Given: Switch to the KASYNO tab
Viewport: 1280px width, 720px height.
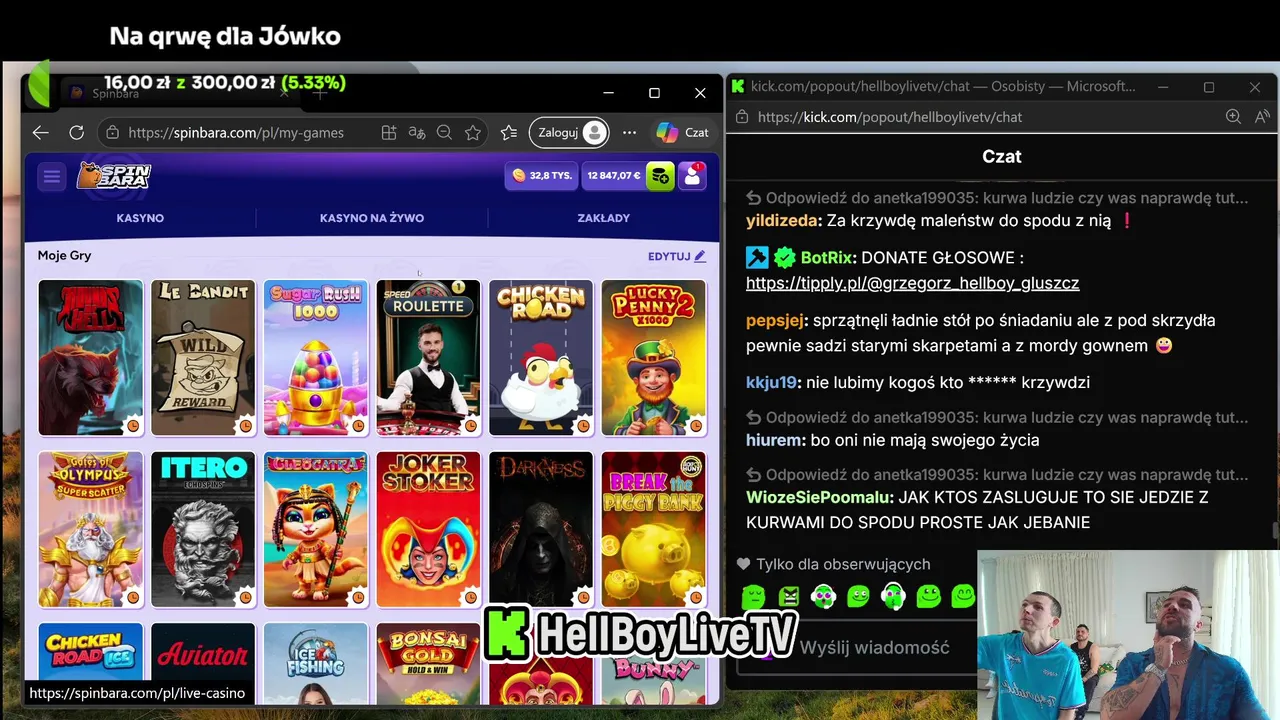Looking at the screenshot, I should tap(140, 218).
